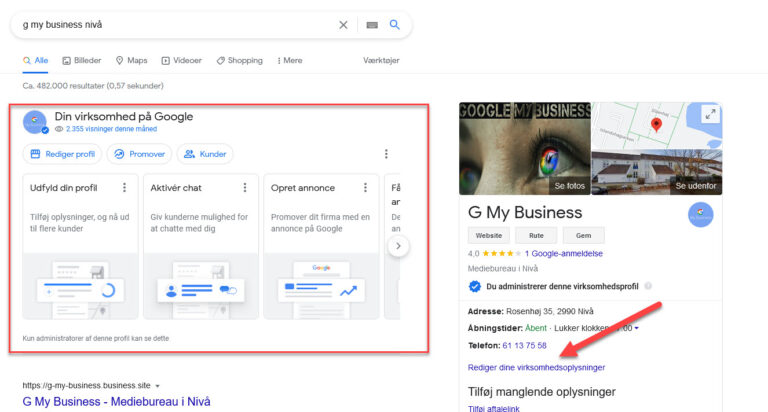Show next cards with chevron arrow
The height and width of the screenshot is (412, 768).
398,246
